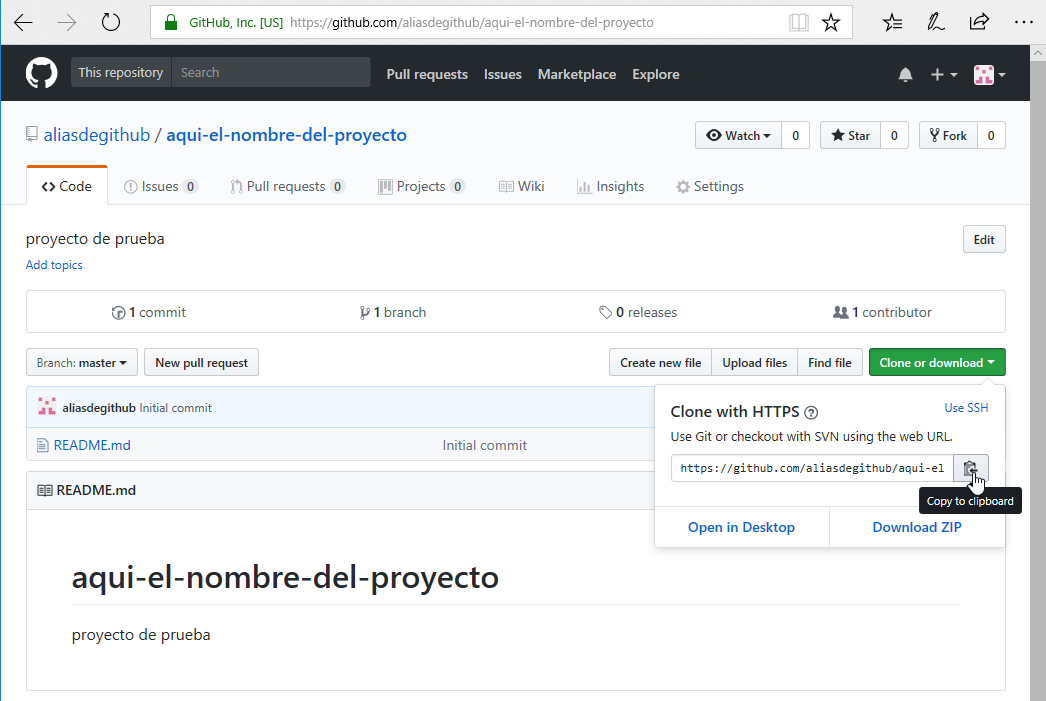This screenshot has height=701, width=1046.
Task: View 1 contributor
Action: [882, 313]
